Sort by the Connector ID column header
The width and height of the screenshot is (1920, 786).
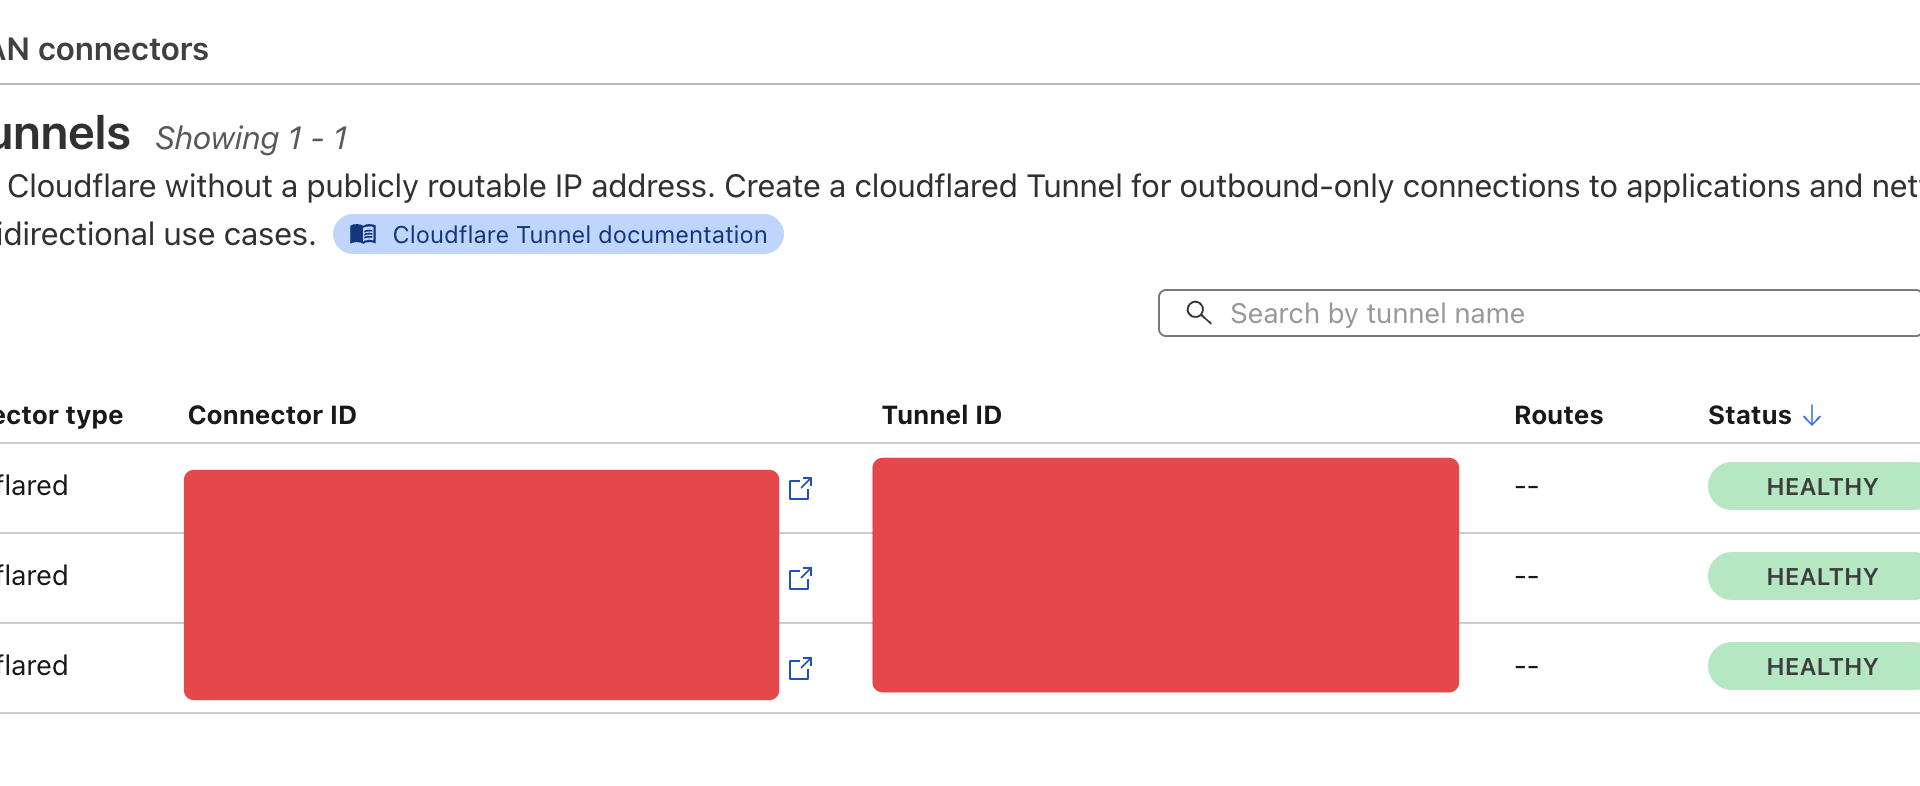(x=272, y=414)
